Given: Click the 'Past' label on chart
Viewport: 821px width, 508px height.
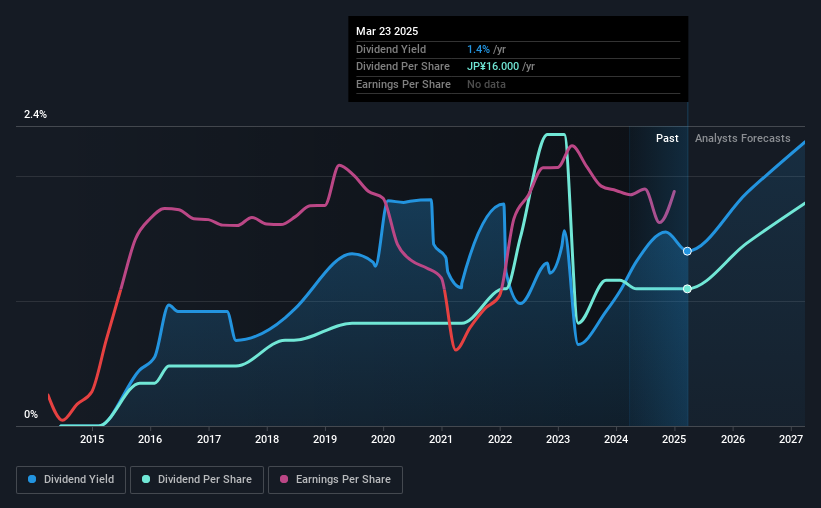Looking at the screenshot, I should pos(667,138).
